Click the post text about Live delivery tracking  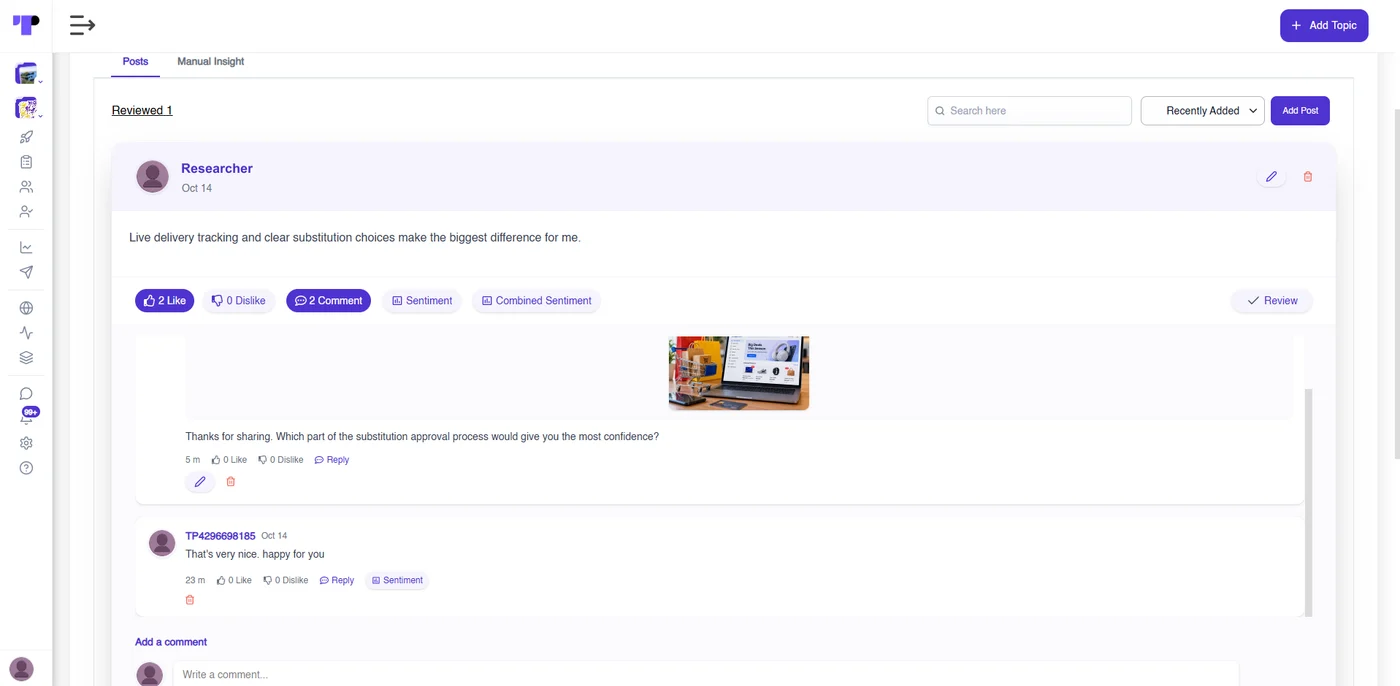click(x=355, y=238)
